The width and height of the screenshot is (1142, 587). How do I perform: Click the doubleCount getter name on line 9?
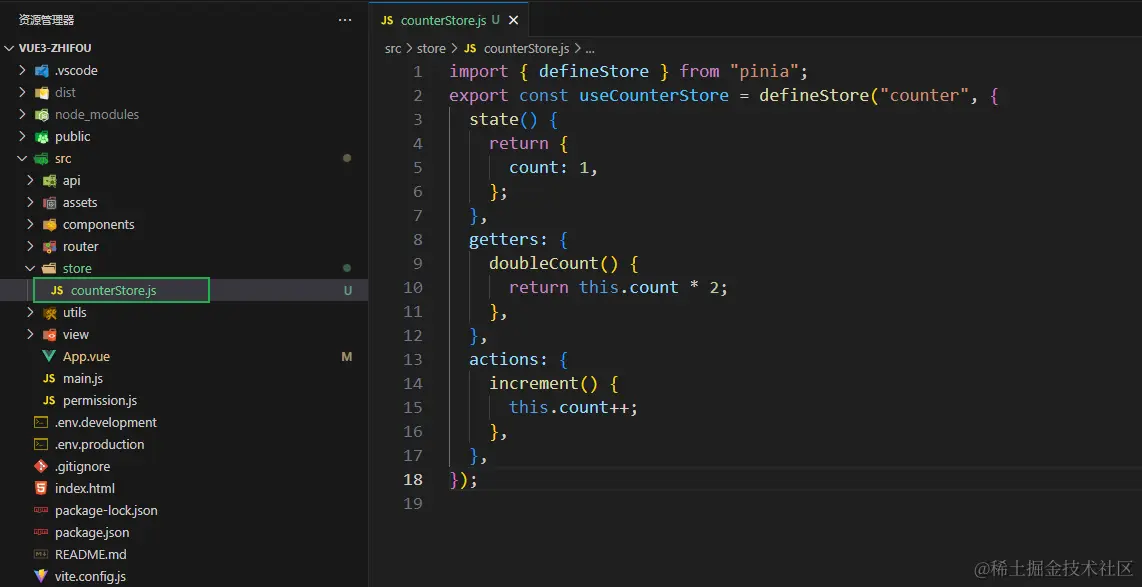pos(543,263)
